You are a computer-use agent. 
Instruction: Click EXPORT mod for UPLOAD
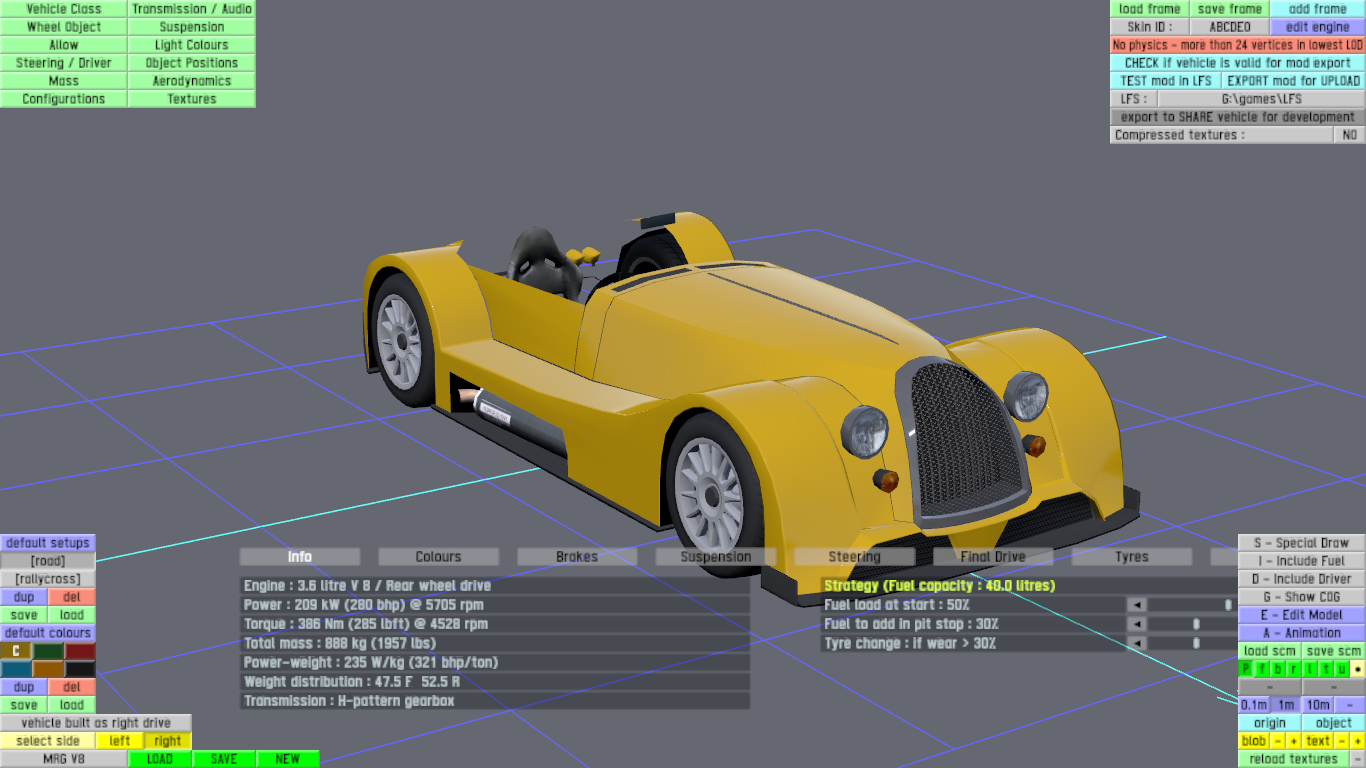pos(1294,81)
